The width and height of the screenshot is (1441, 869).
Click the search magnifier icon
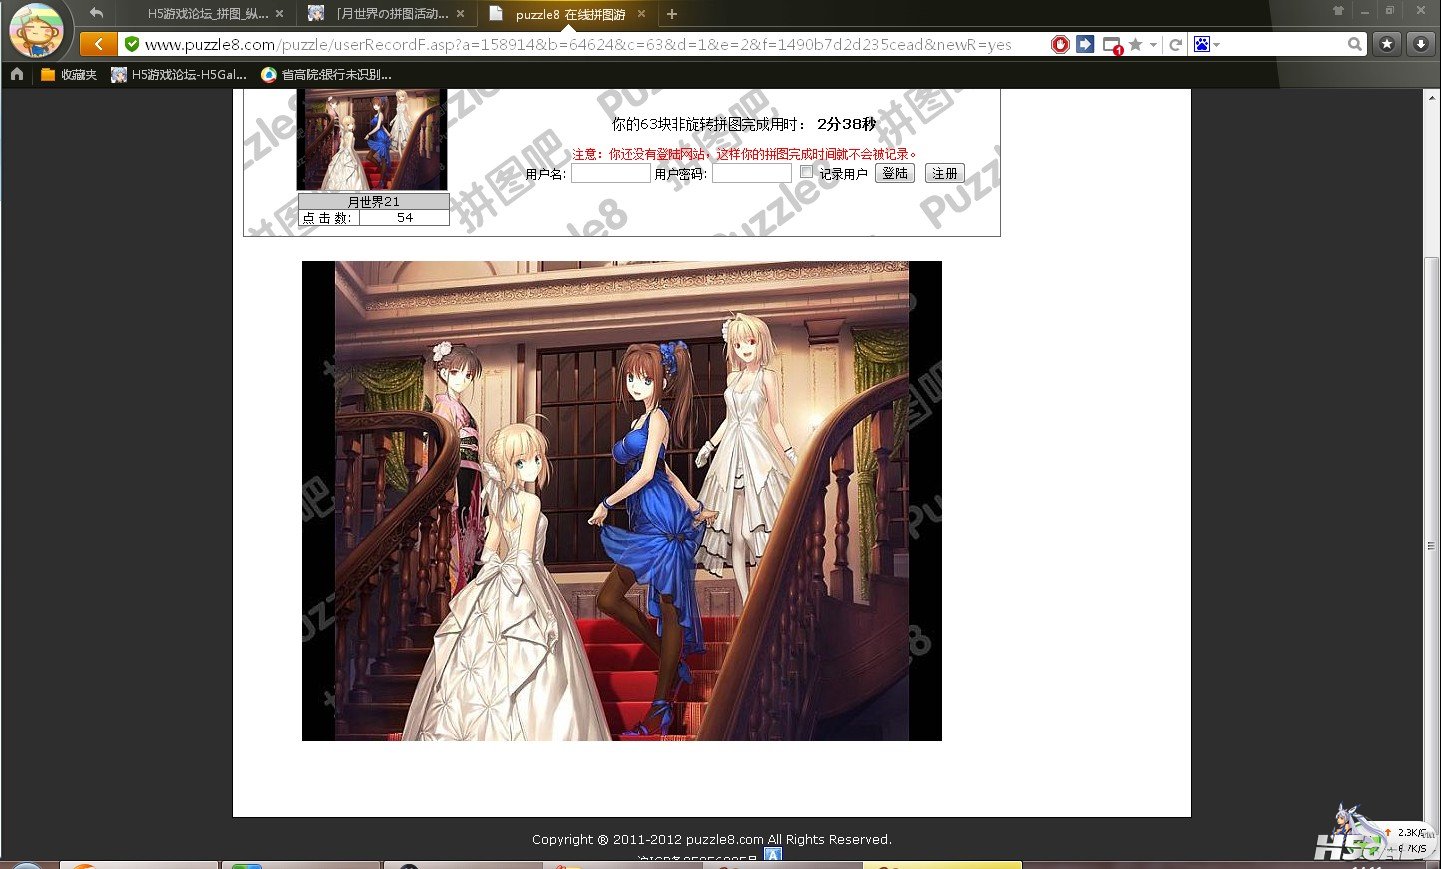coord(1354,44)
